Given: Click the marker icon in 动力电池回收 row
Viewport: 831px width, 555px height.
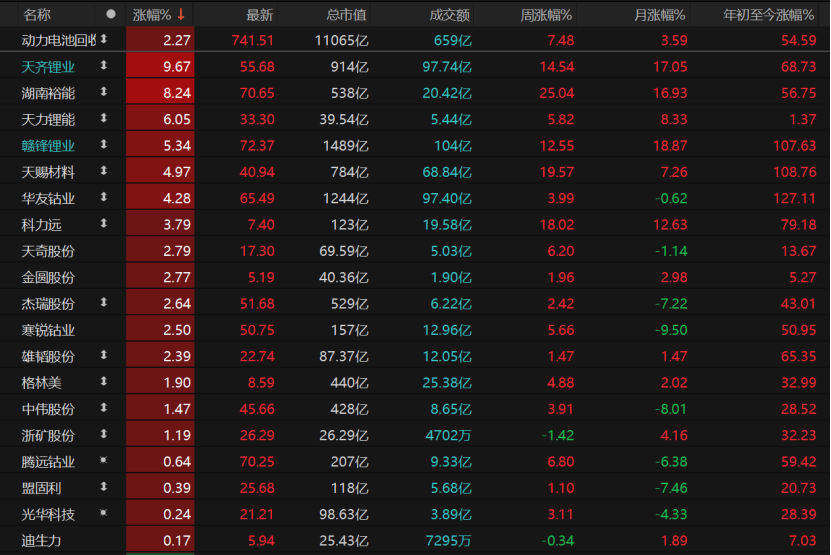Looking at the screenshot, I should [103, 39].
